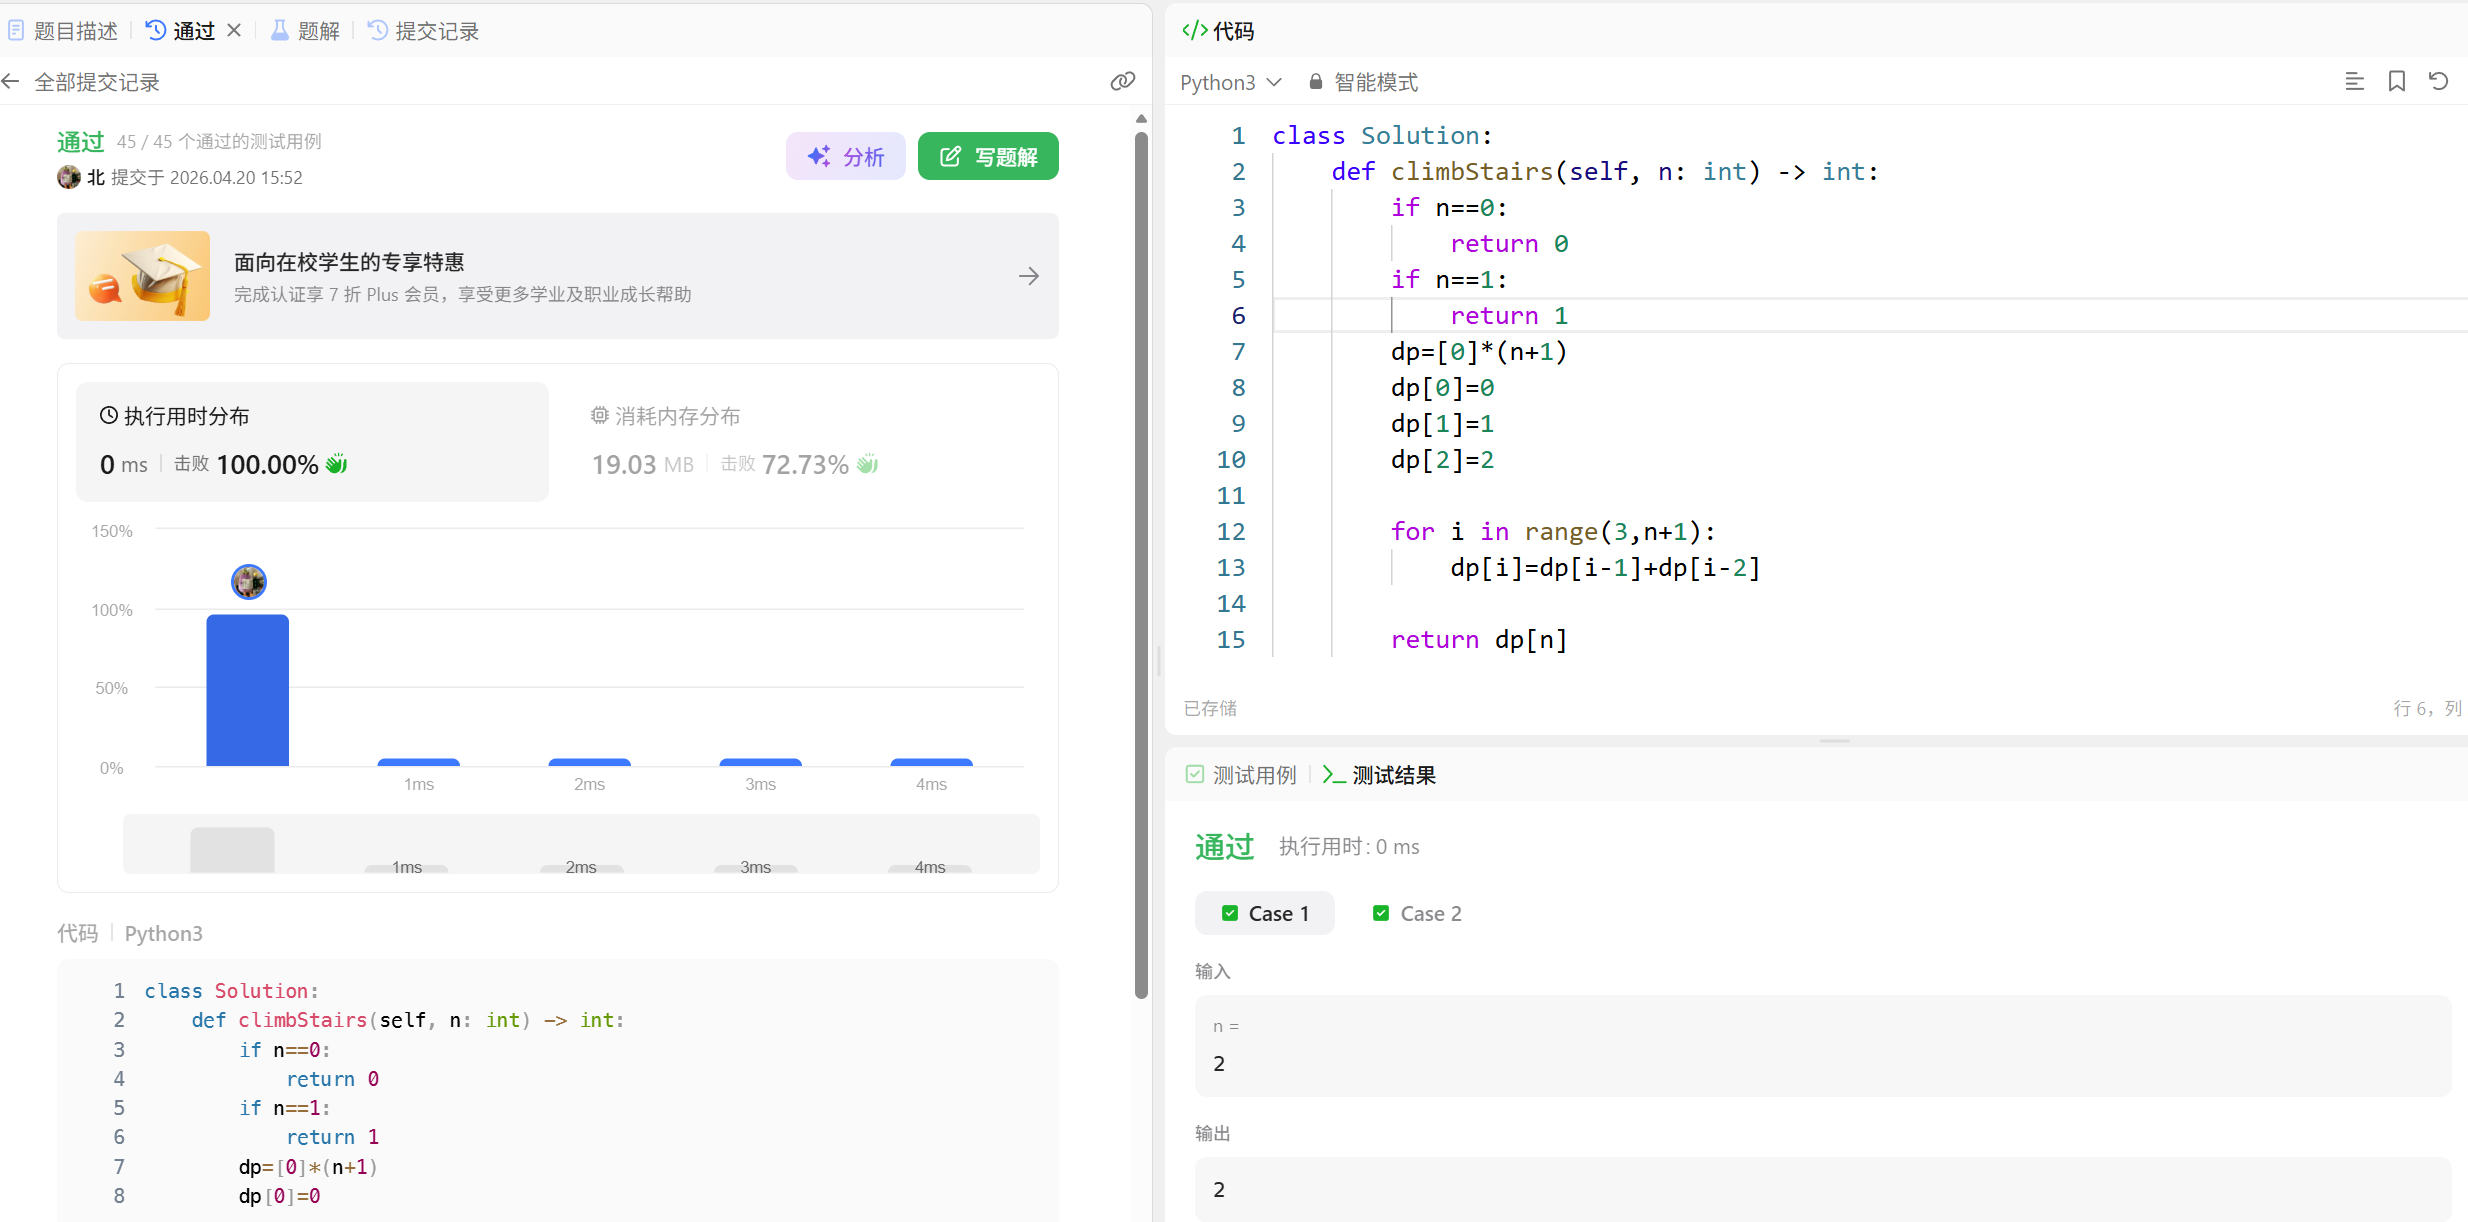Select Case 1 test case
Viewport: 2468px width, 1222px height.
click(x=1264, y=913)
